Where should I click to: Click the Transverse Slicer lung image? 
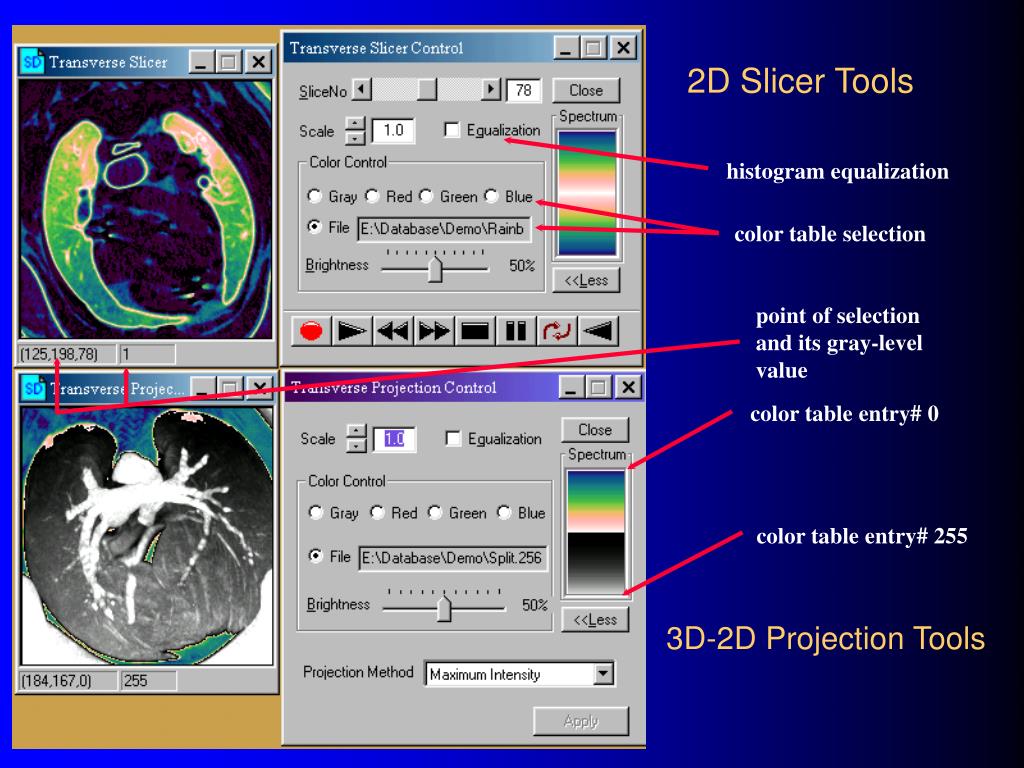click(x=145, y=209)
